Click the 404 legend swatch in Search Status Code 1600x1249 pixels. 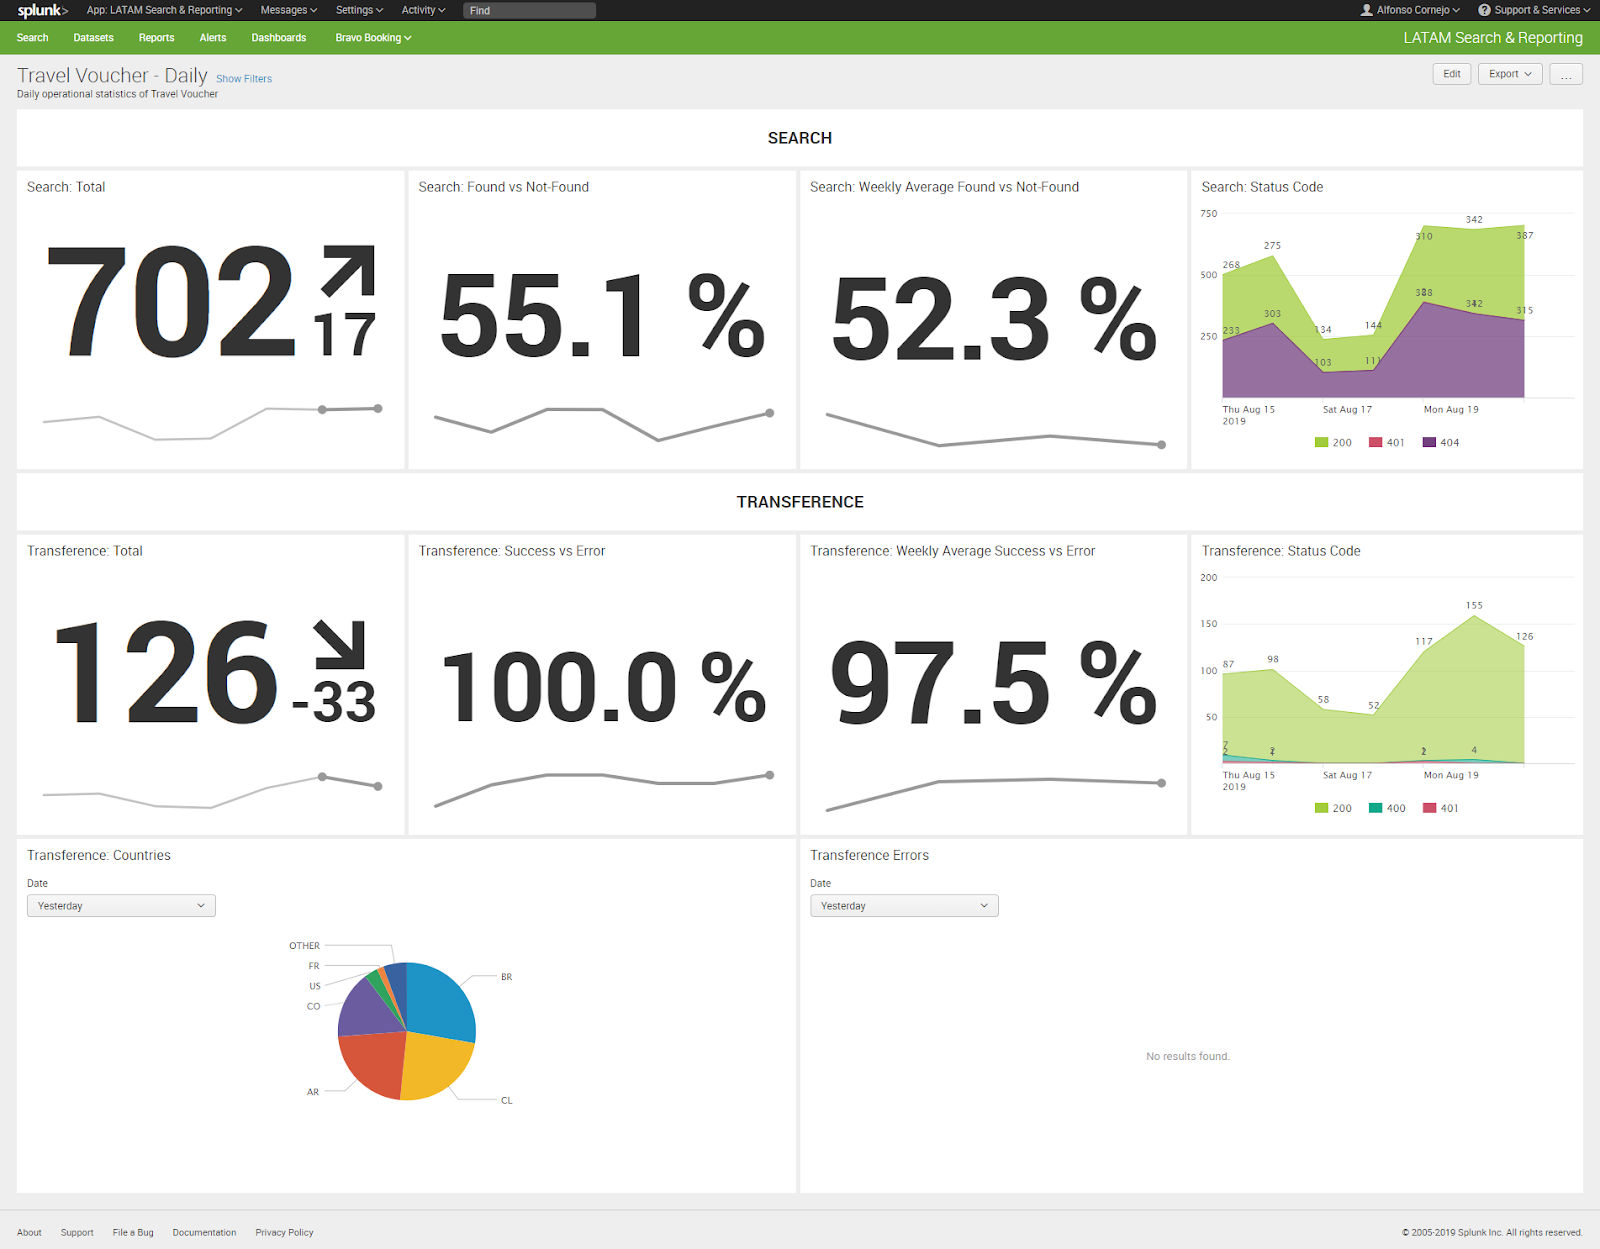point(1429,442)
